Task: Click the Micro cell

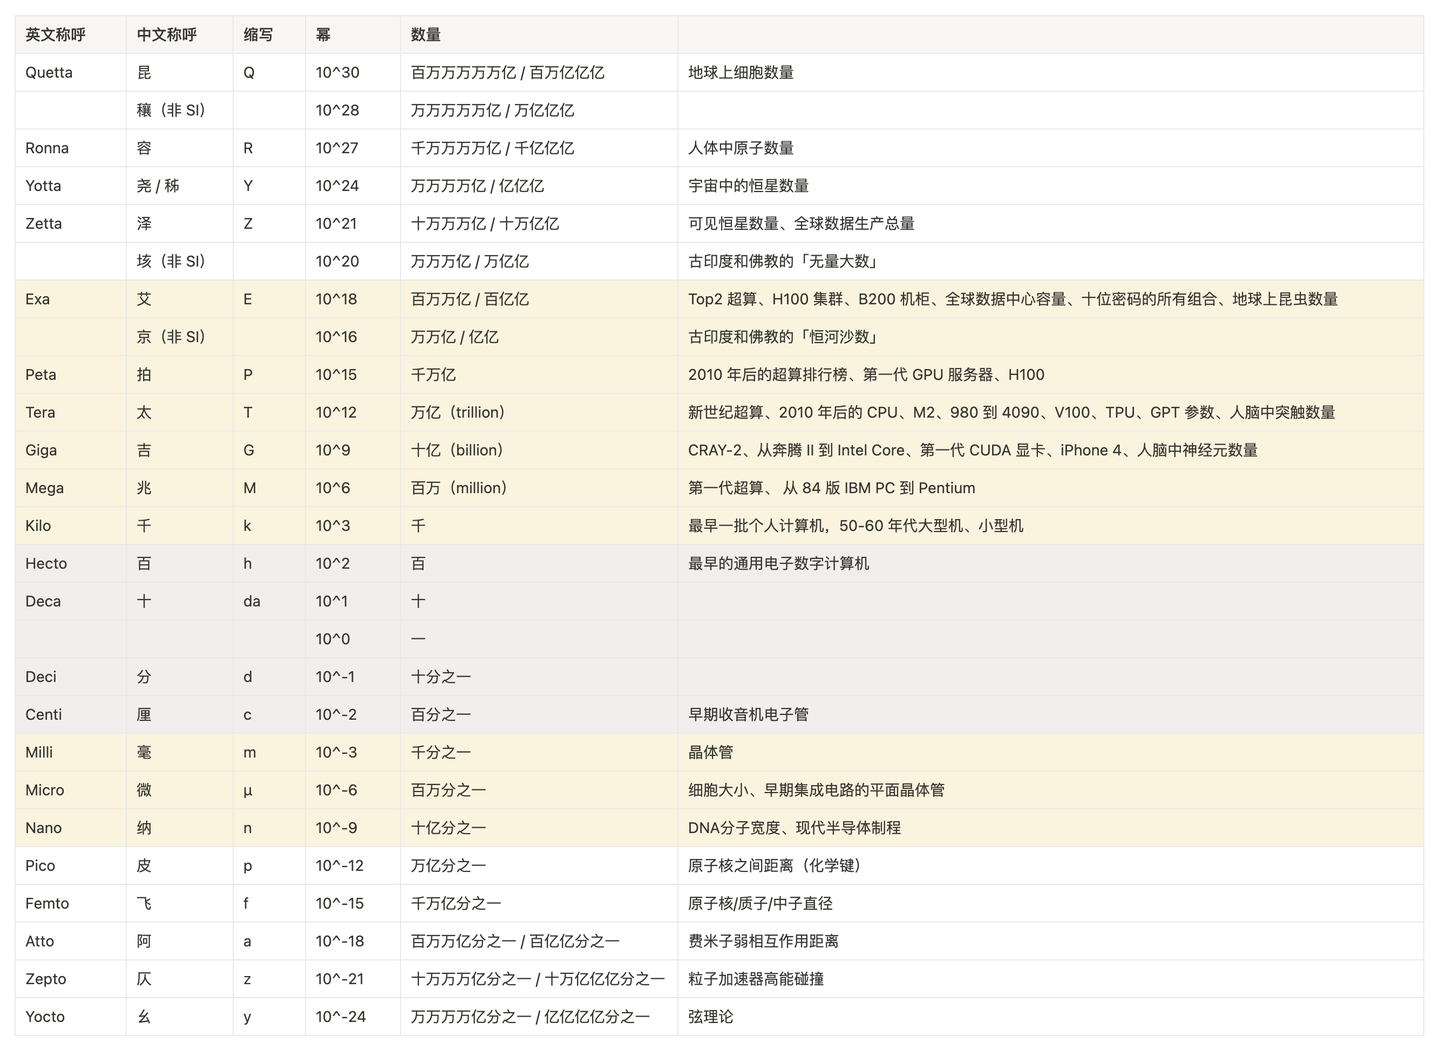Action: 70,790
